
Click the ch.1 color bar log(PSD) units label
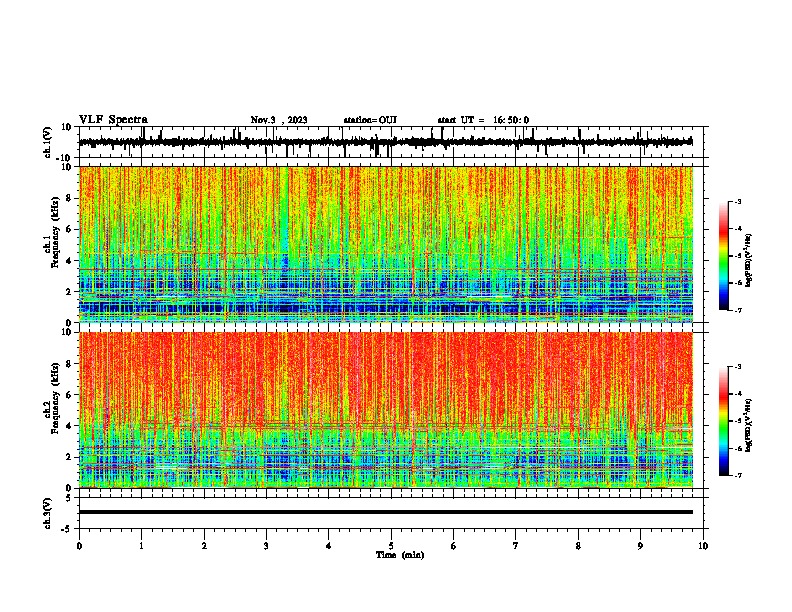coord(749,261)
